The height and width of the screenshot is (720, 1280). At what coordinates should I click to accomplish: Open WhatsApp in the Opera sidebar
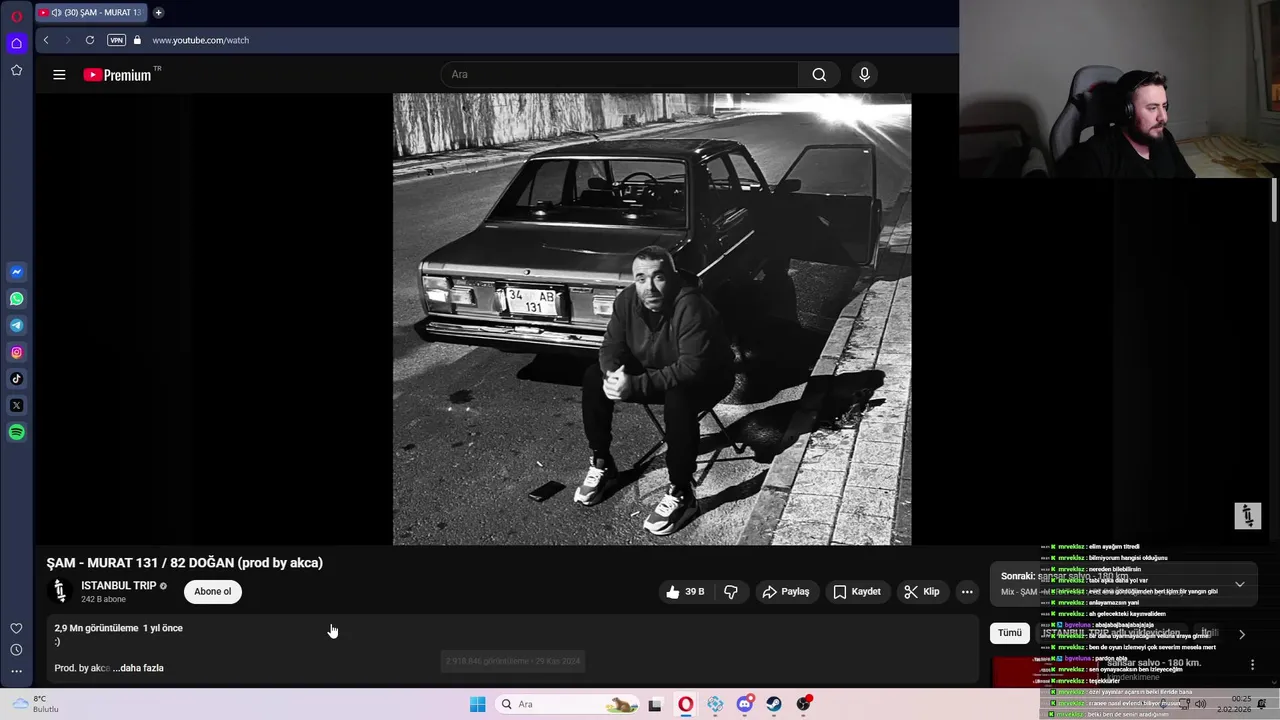click(x=16, y=299)
